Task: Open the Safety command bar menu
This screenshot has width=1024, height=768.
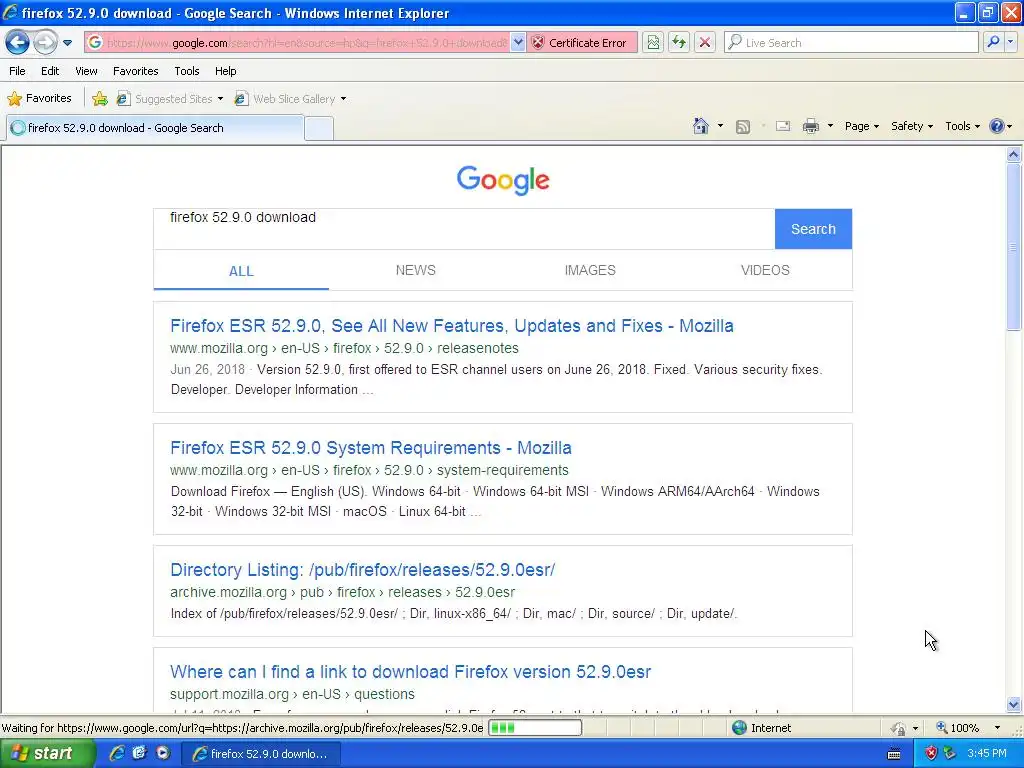Action: [x=912, y=126]
